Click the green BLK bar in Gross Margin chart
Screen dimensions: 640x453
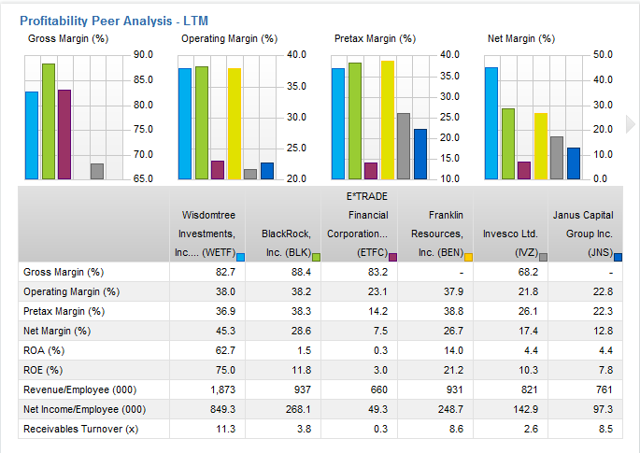pos(48,122)
